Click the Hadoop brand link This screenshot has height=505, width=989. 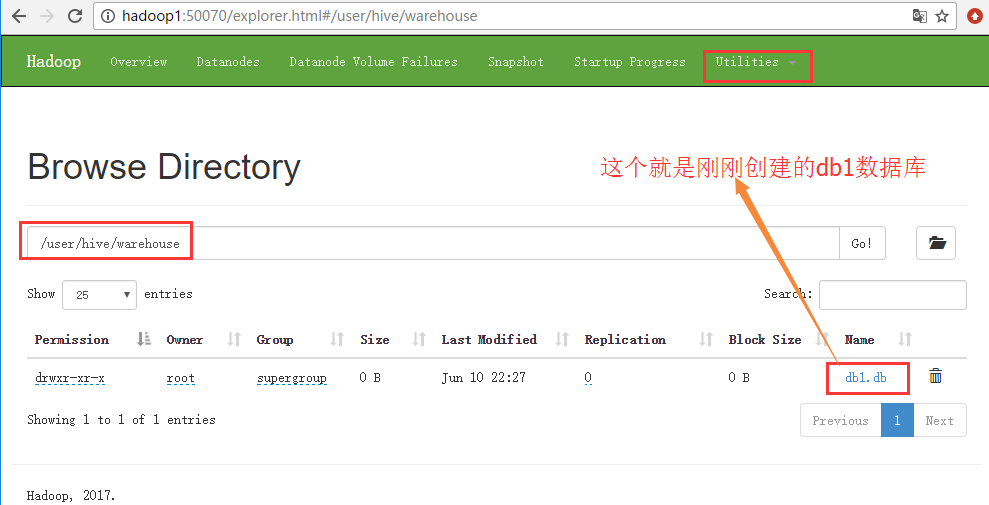54,62
